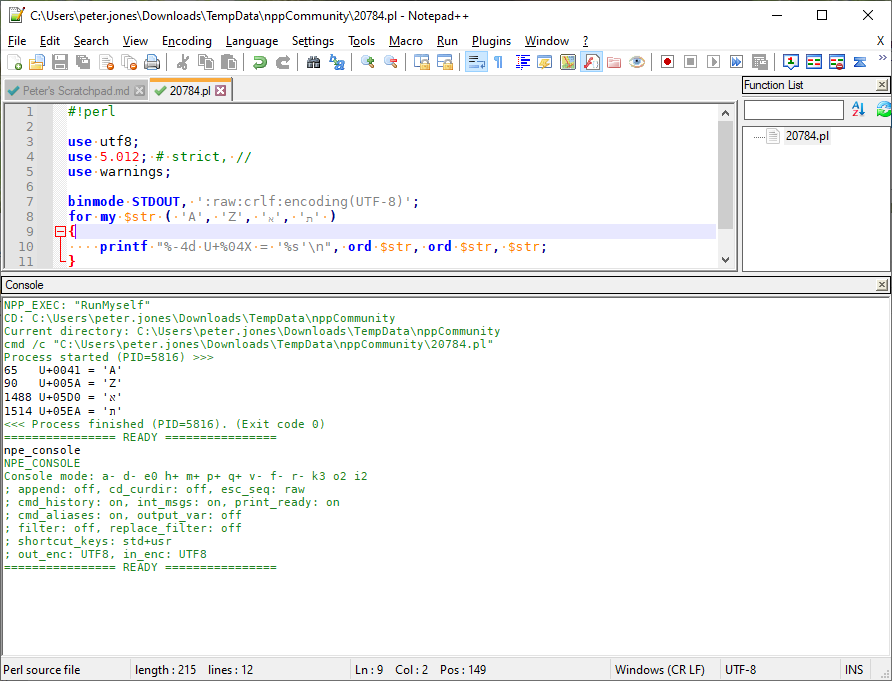Click the compare icon with red minus badge

[837, 62]
